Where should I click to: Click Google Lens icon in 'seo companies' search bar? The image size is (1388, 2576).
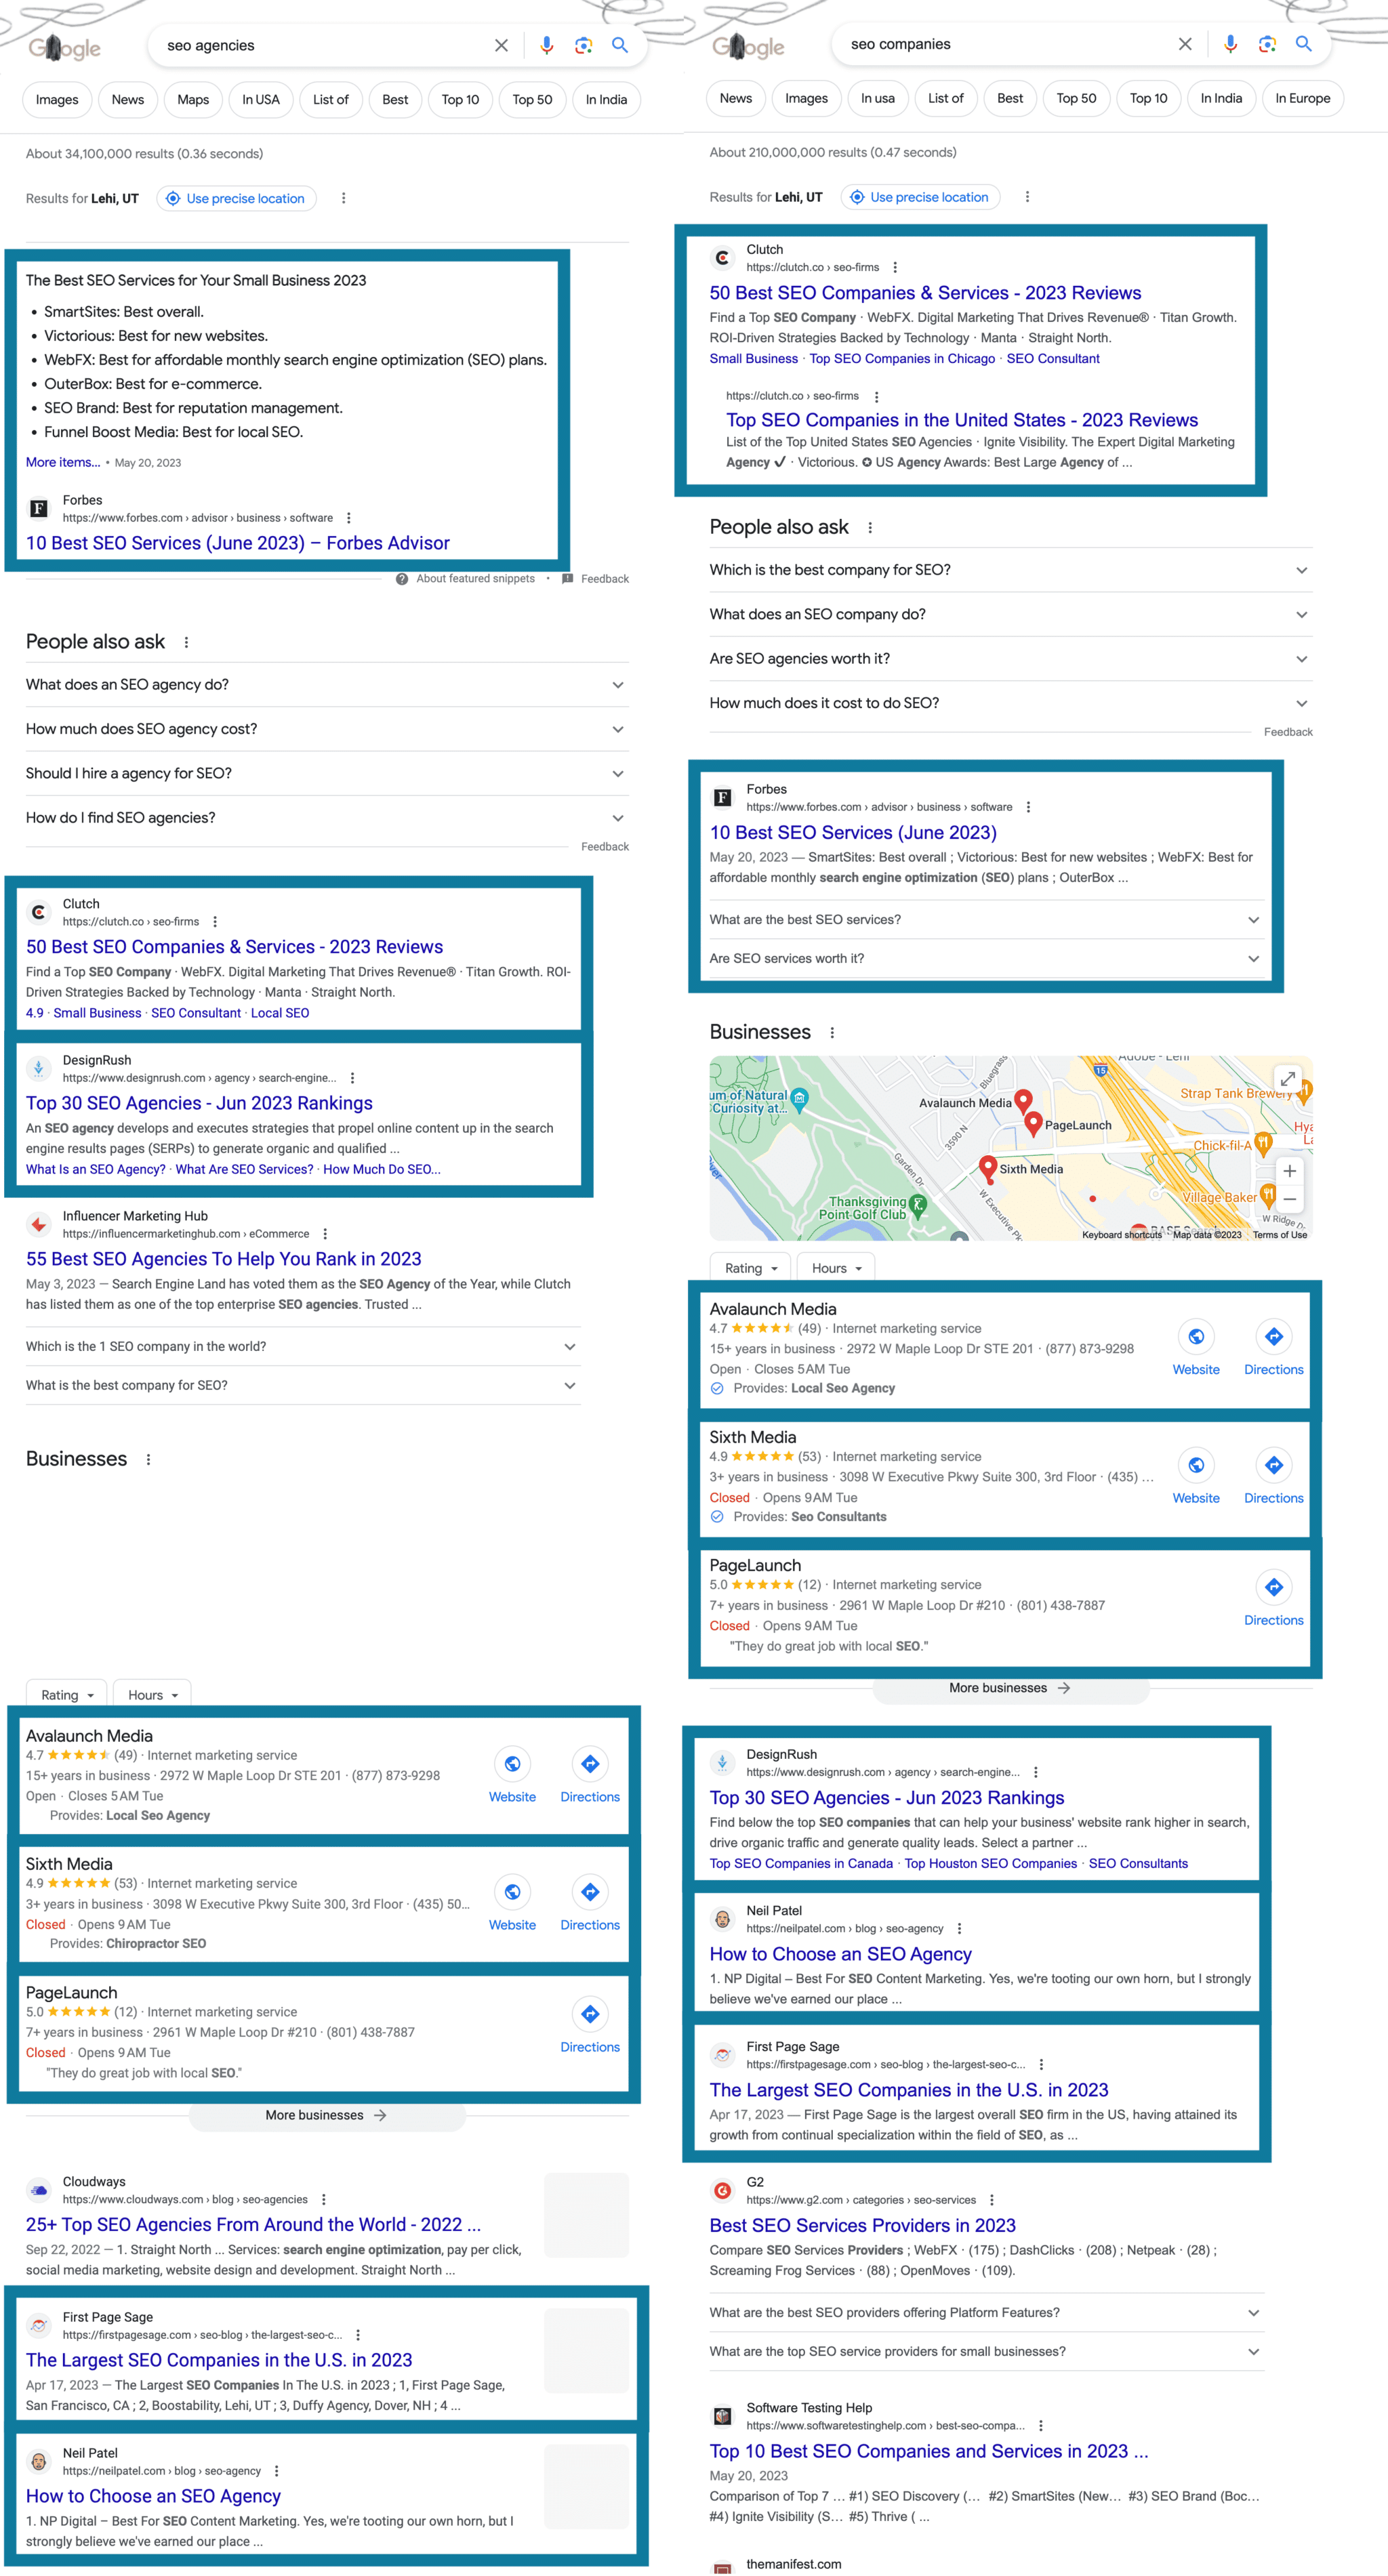[x=1267, y=44]
